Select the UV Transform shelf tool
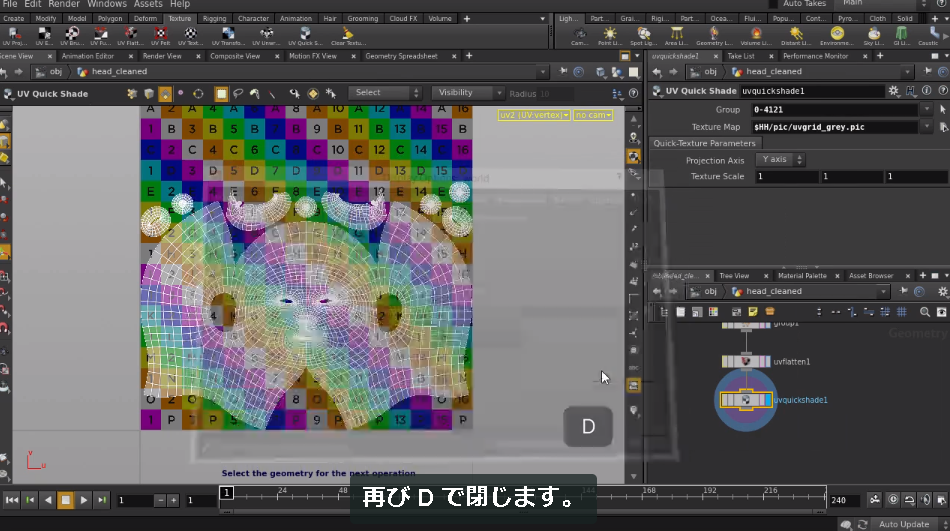950x531 pixels. point(228,36)
